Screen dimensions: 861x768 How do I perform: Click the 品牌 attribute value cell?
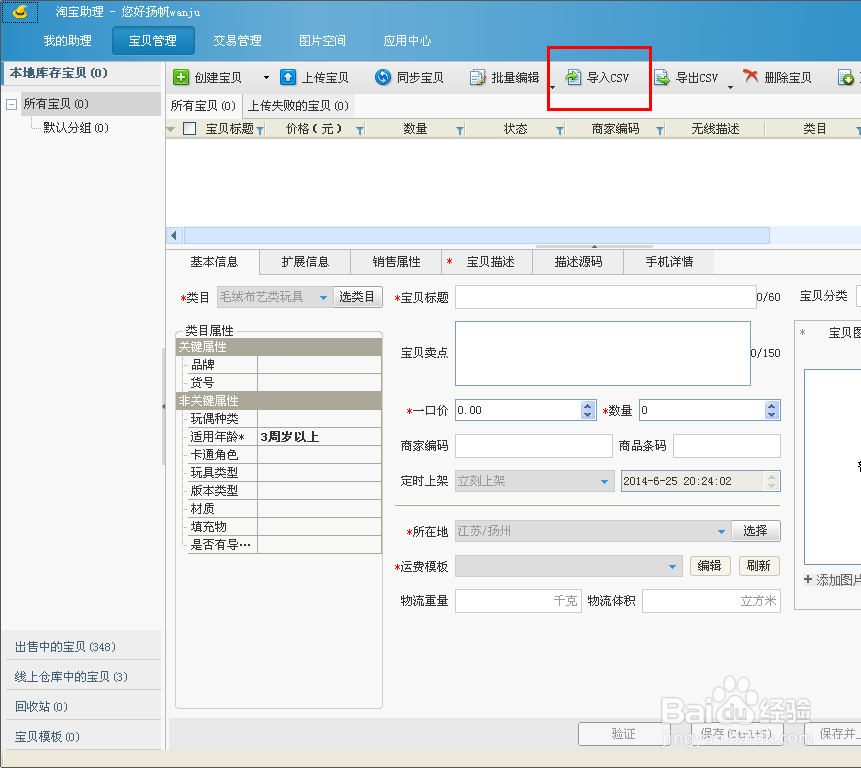(x=319, y=365)
